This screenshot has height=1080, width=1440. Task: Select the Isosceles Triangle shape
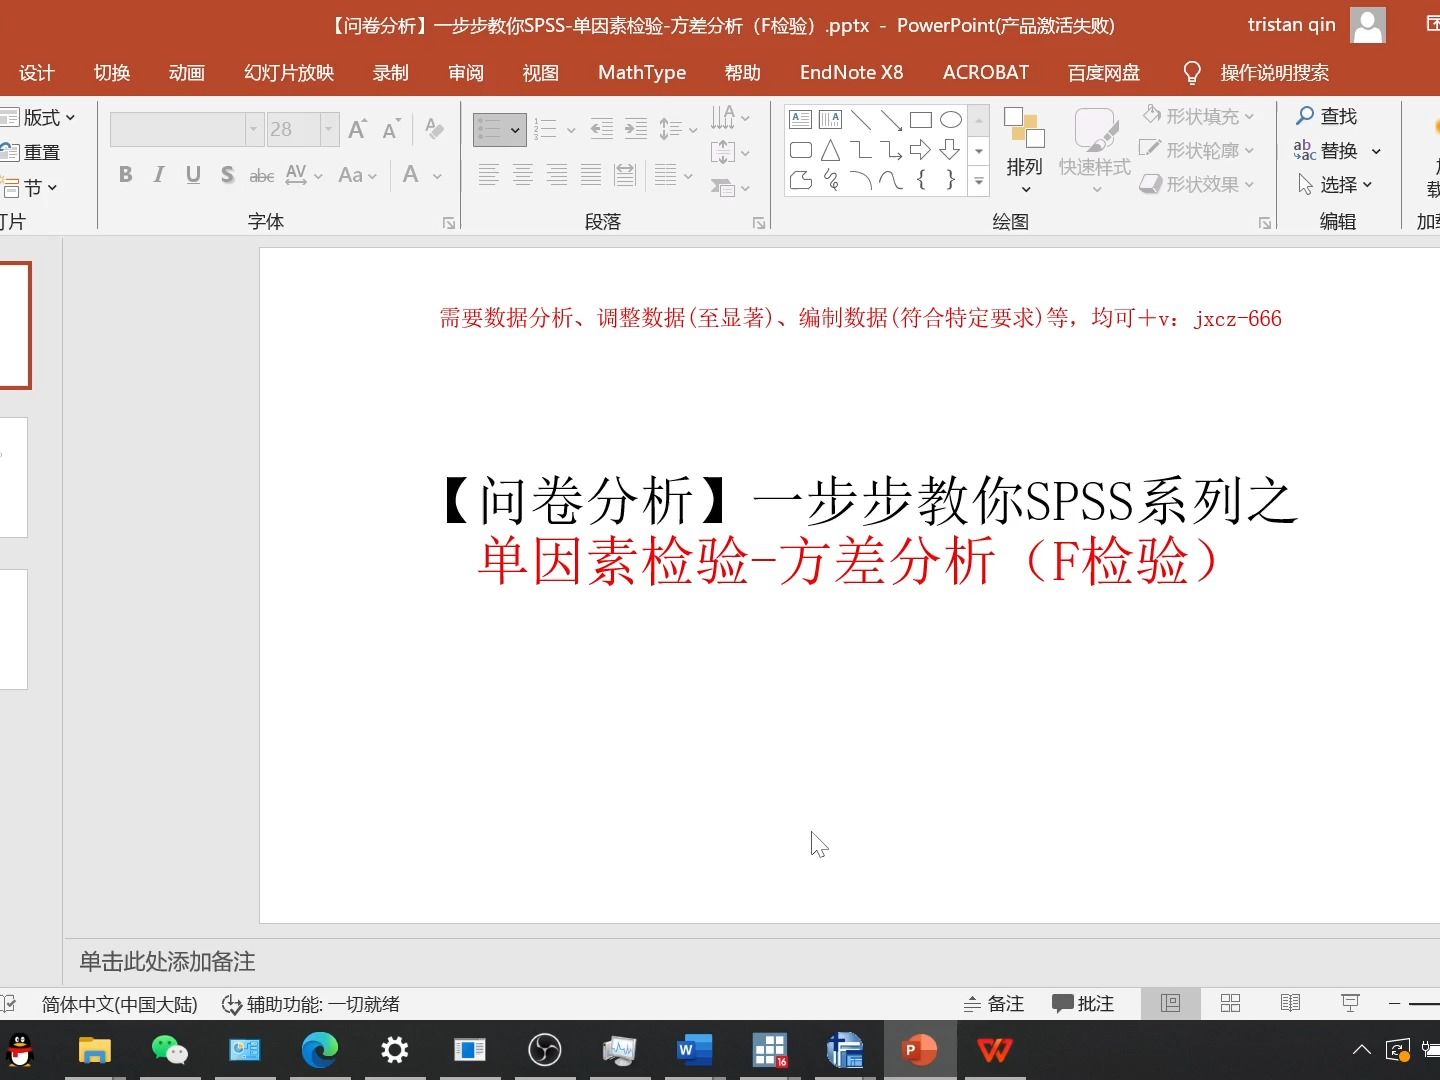point(830,150)
